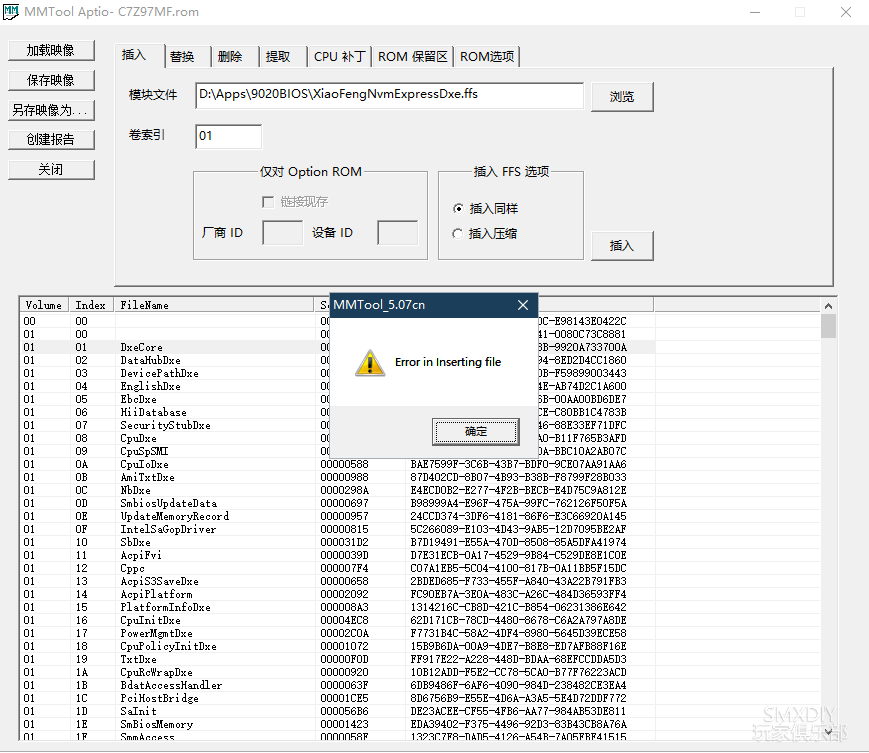Screen dimensions: 869x753
Task: Open the ROM 保留区 tab
Action: coord(413,57)
